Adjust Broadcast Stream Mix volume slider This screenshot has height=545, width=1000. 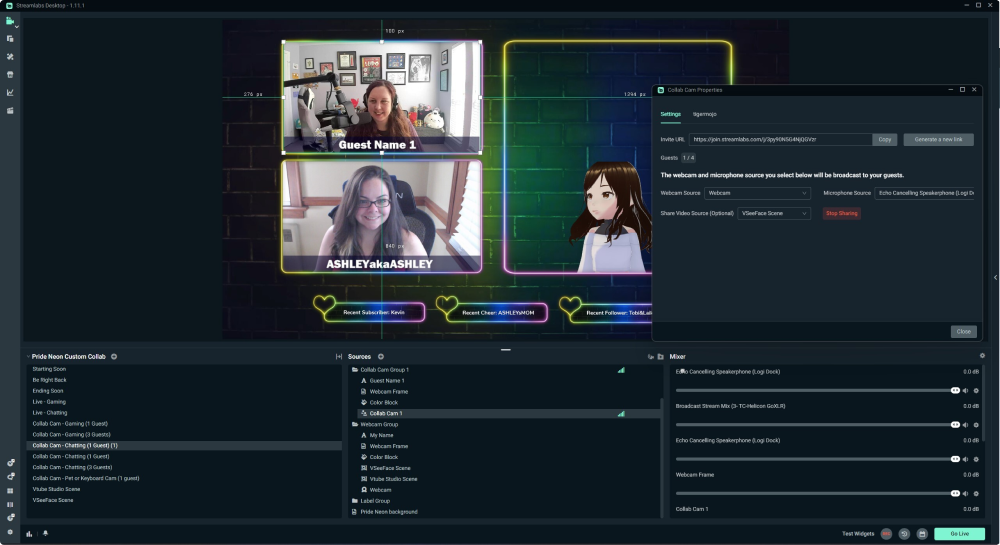[x=818, y=425]
